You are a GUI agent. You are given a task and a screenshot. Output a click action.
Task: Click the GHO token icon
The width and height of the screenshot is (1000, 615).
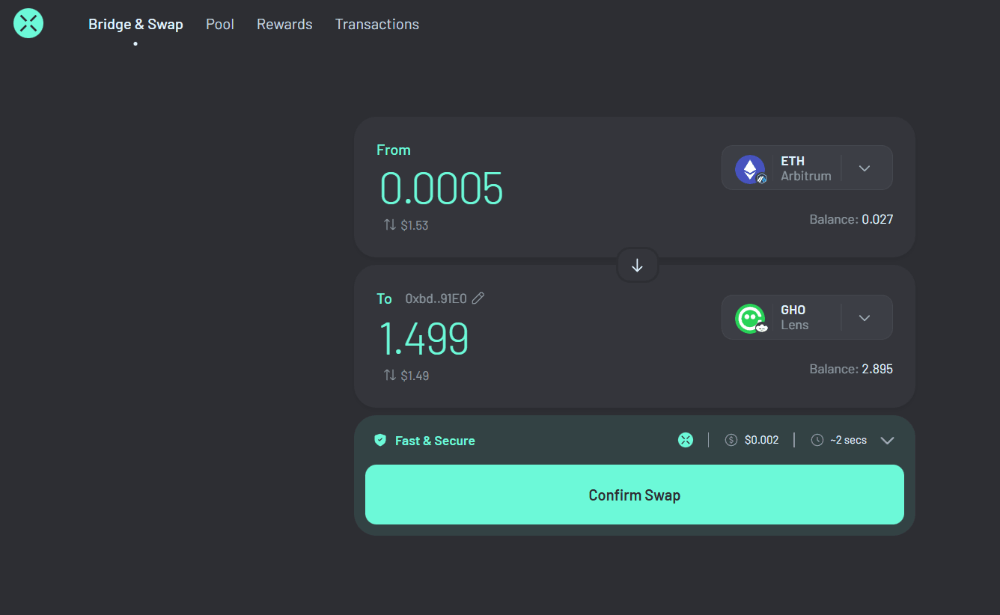750,318
